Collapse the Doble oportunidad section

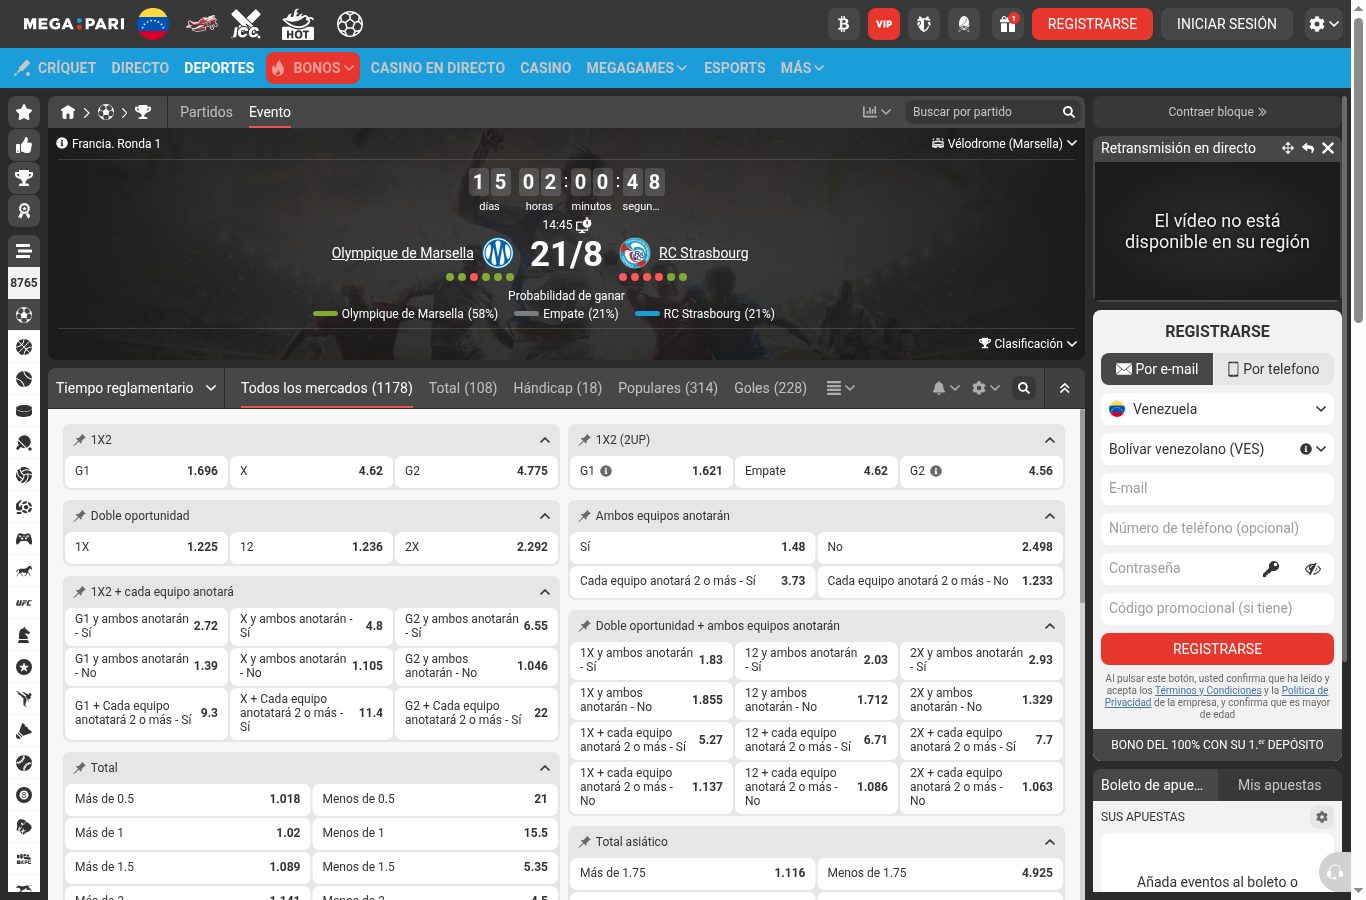pos(545,516)
